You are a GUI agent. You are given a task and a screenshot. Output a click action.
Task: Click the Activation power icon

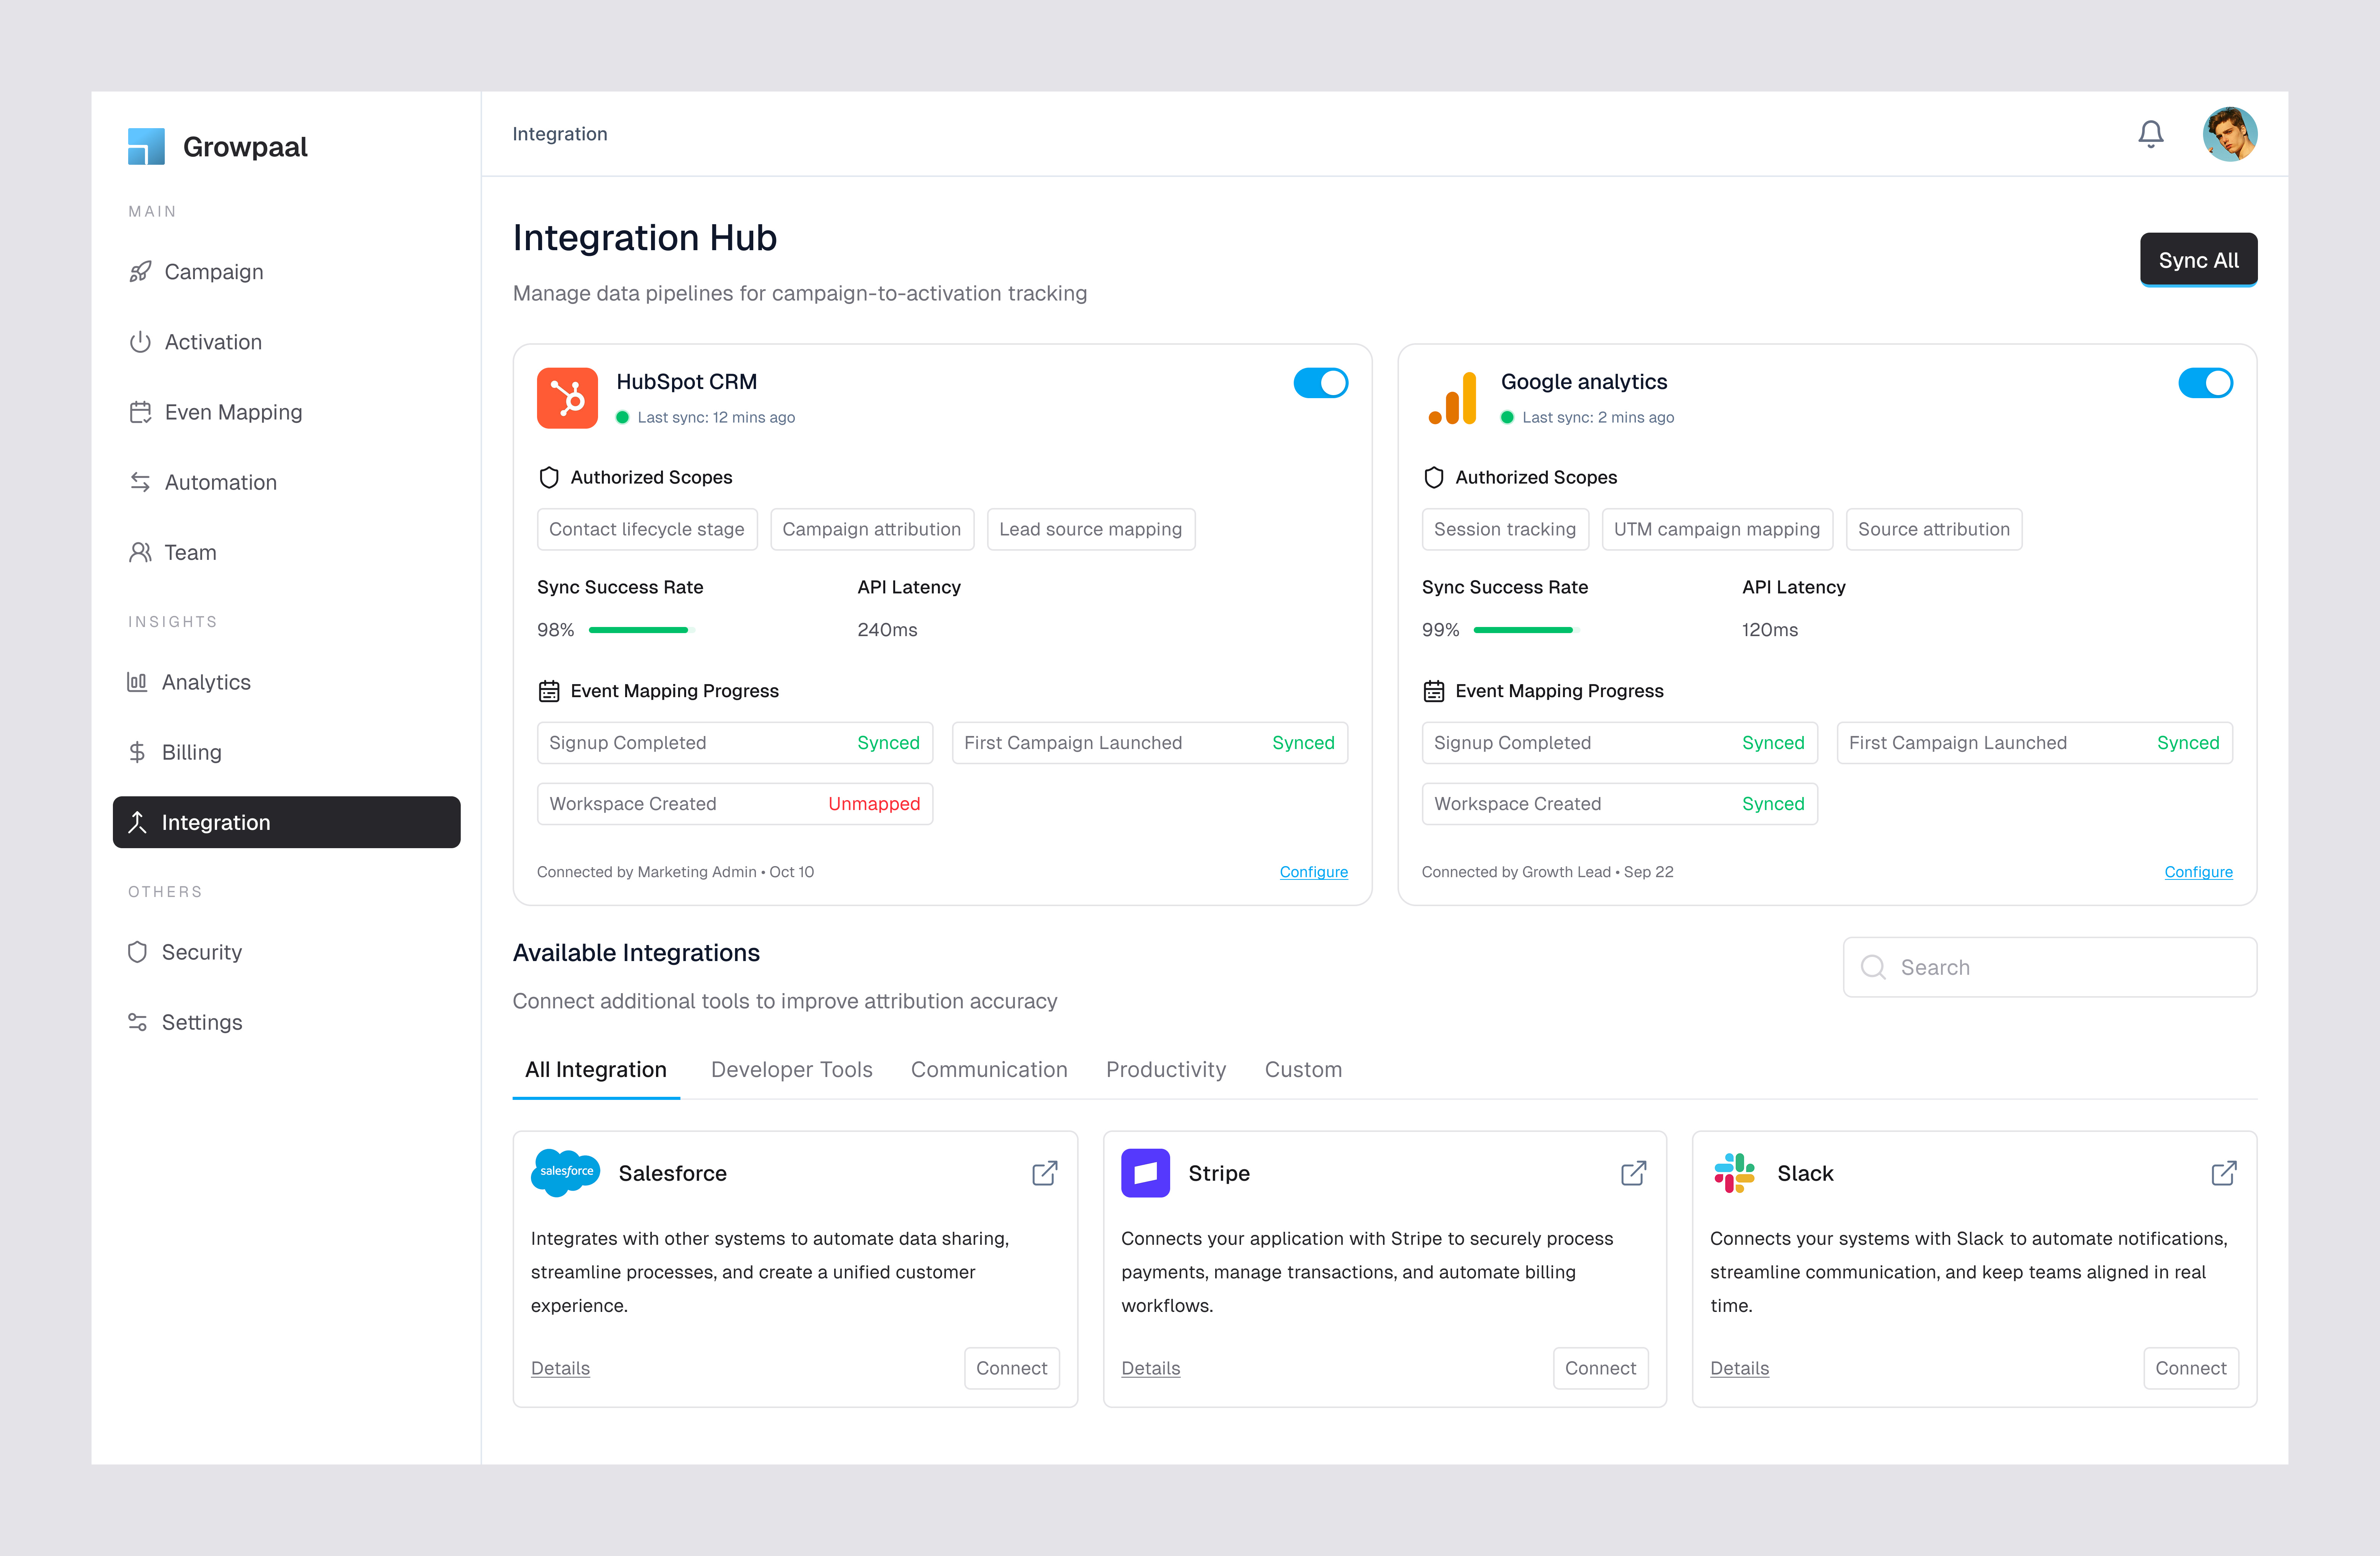140,342
